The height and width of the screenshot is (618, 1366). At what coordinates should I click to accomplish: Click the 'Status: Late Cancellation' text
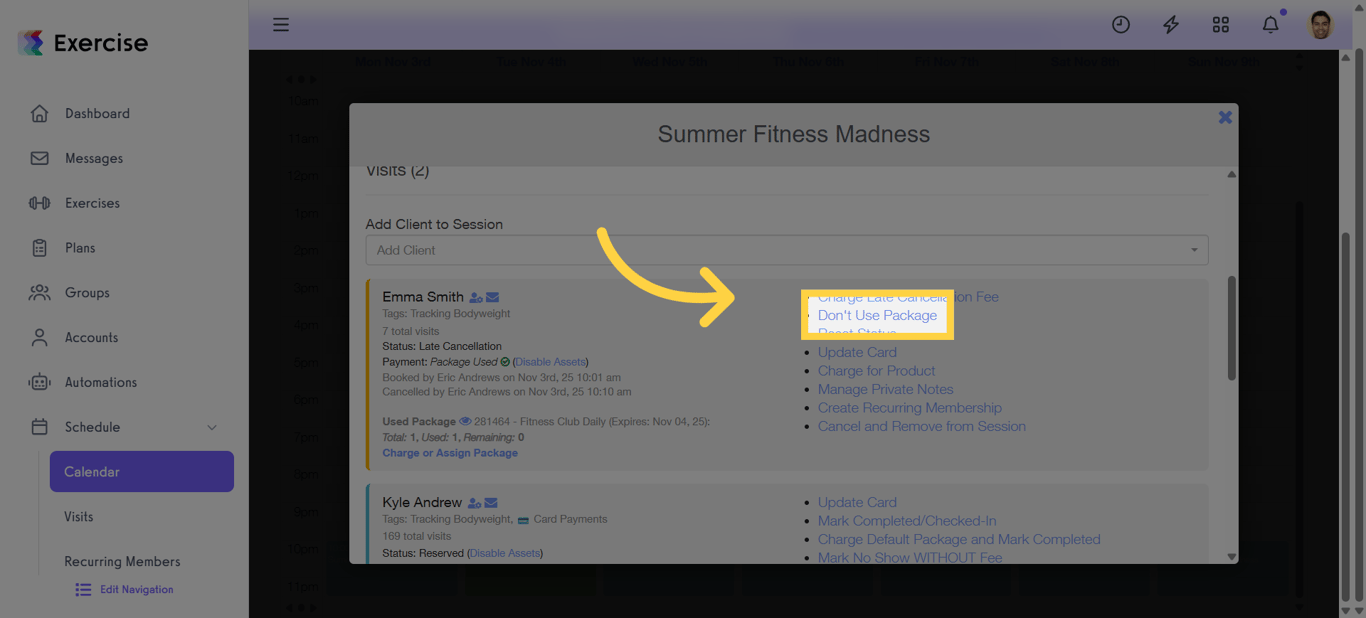point(442,346)
